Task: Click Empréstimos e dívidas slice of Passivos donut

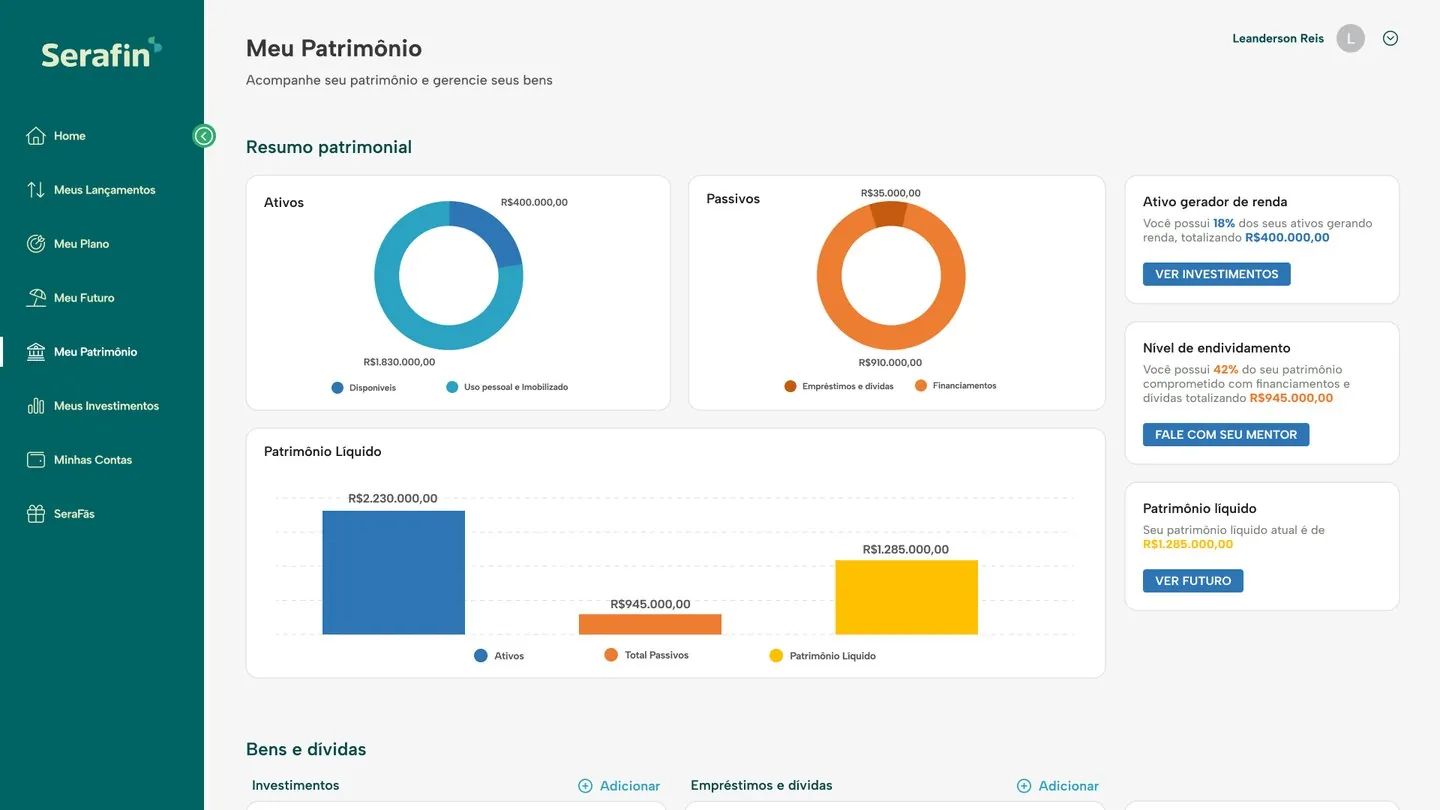Action: point(888,214)
